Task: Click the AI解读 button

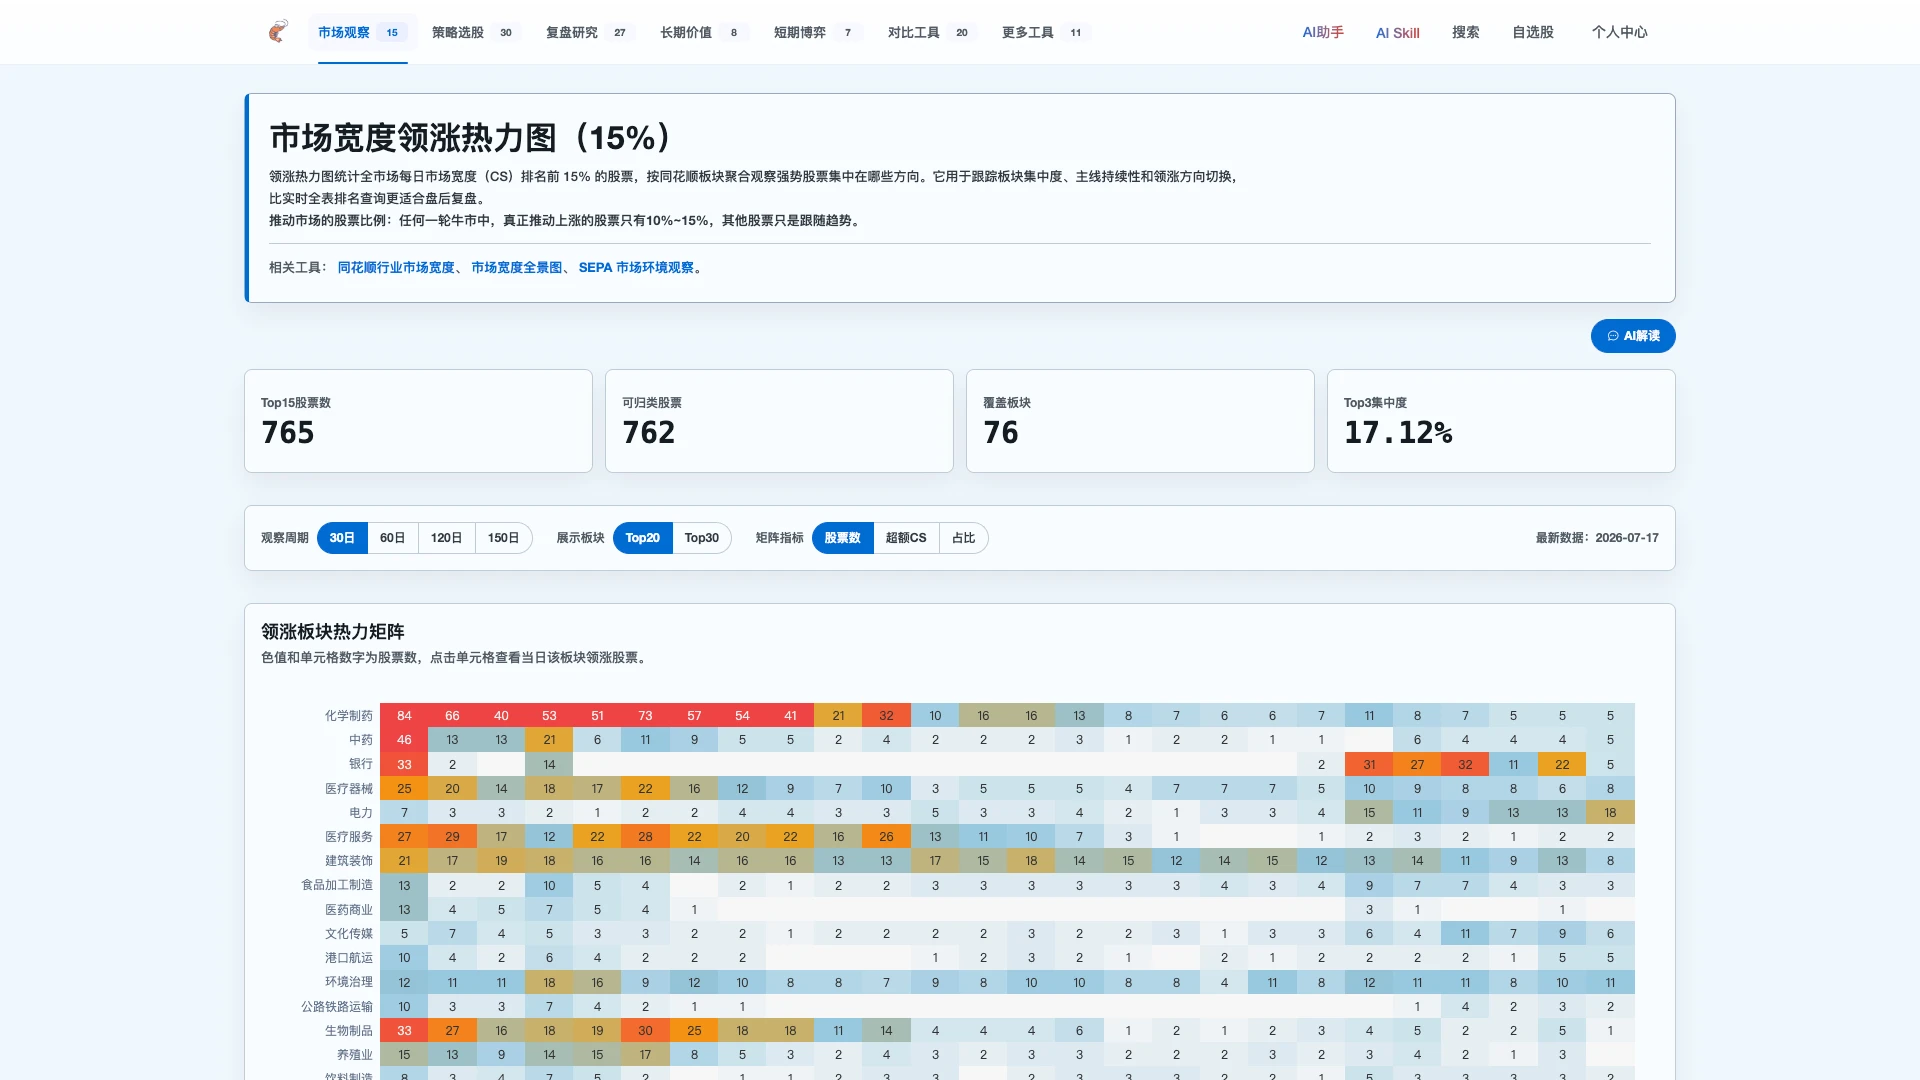Action: (x=1633, y=336)
